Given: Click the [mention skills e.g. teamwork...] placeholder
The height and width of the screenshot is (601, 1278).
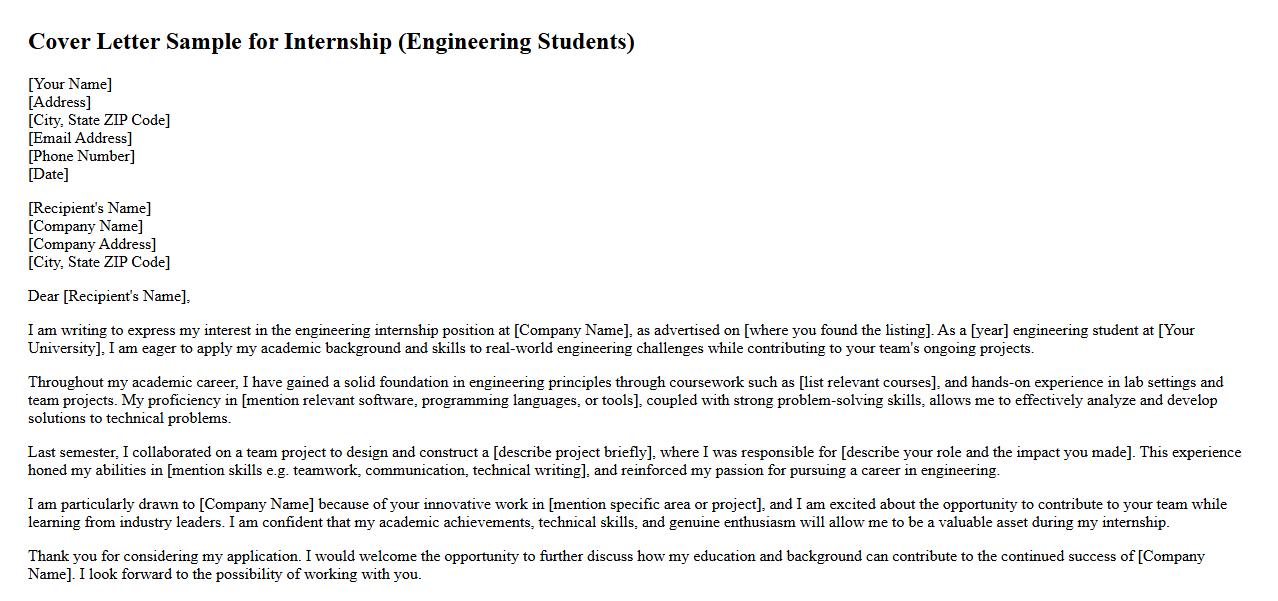Looking at the screenshot, I should [378, 470].
